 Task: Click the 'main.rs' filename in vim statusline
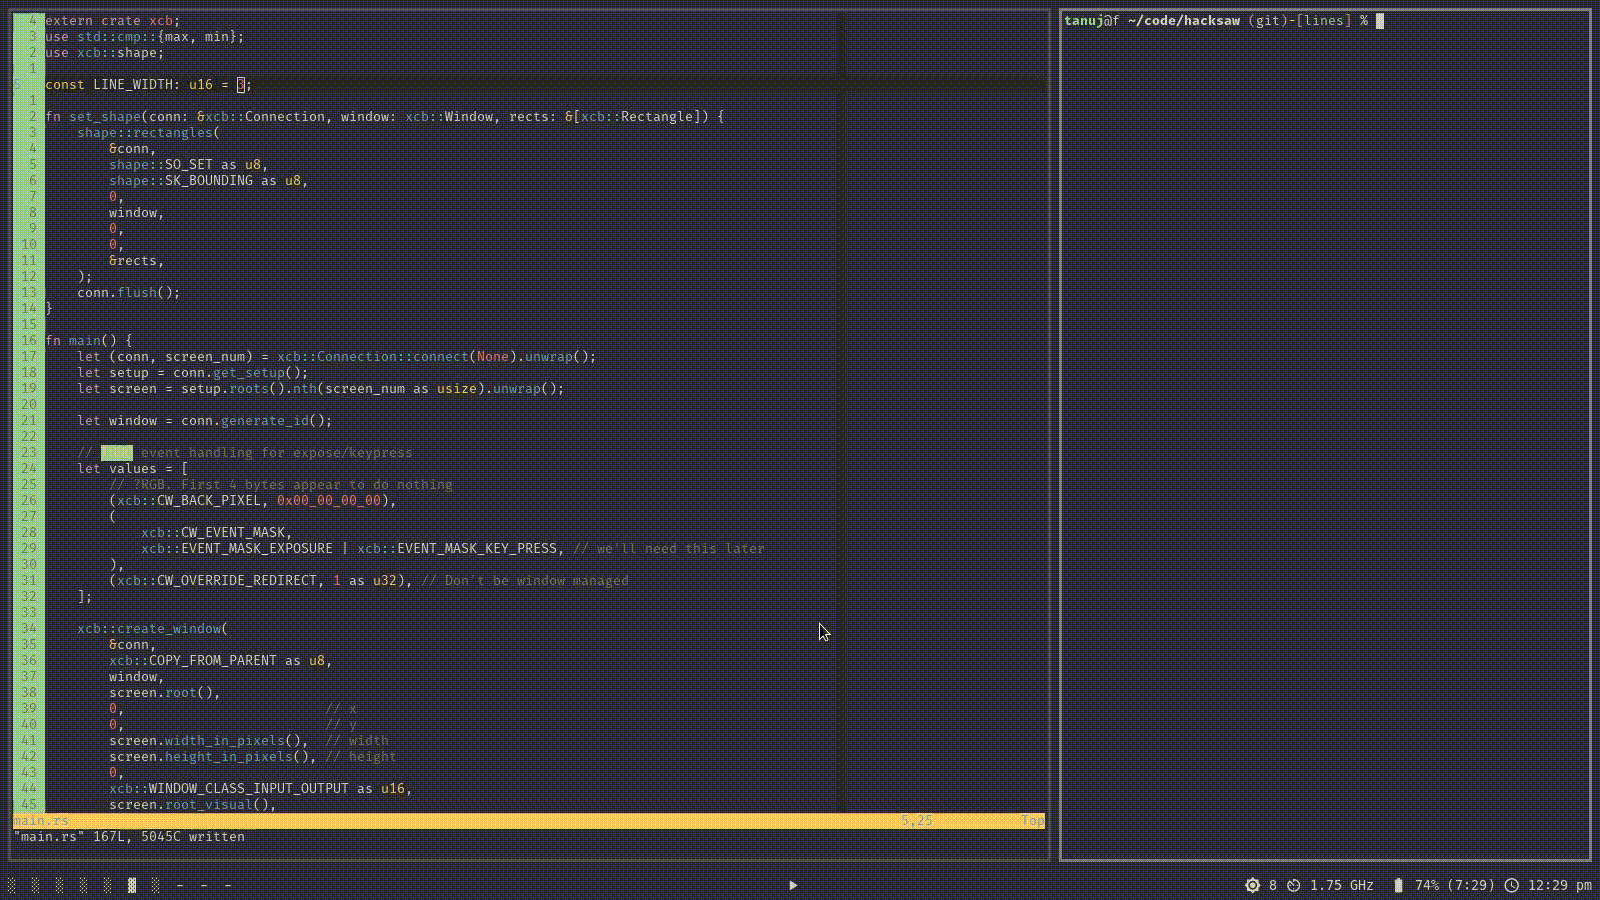click(41, 821)
